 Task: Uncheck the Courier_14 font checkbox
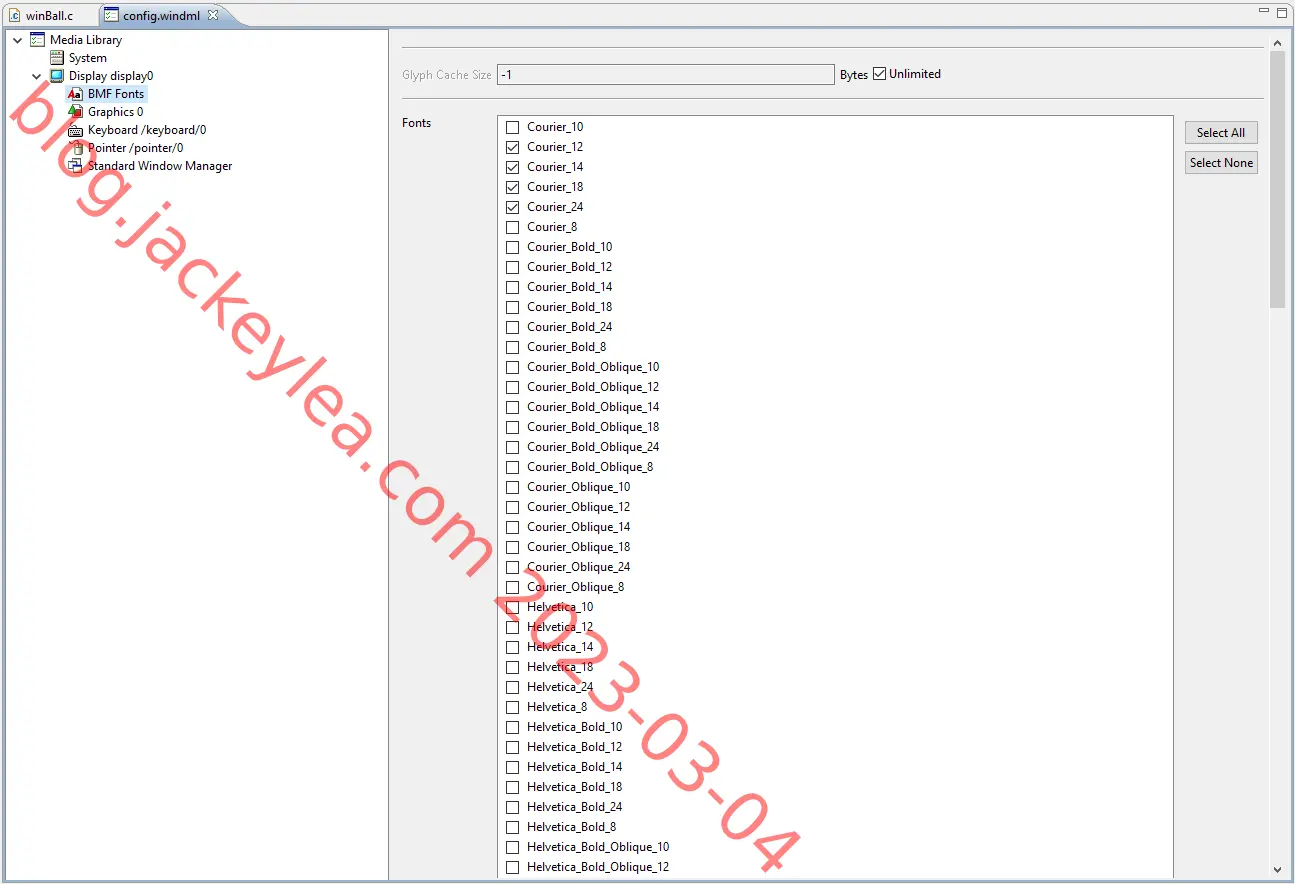(x=513, y=167)
